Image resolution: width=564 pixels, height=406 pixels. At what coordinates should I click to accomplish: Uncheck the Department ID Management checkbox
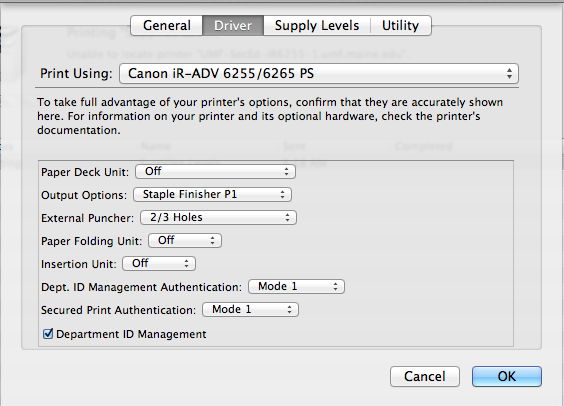[48, 334]
